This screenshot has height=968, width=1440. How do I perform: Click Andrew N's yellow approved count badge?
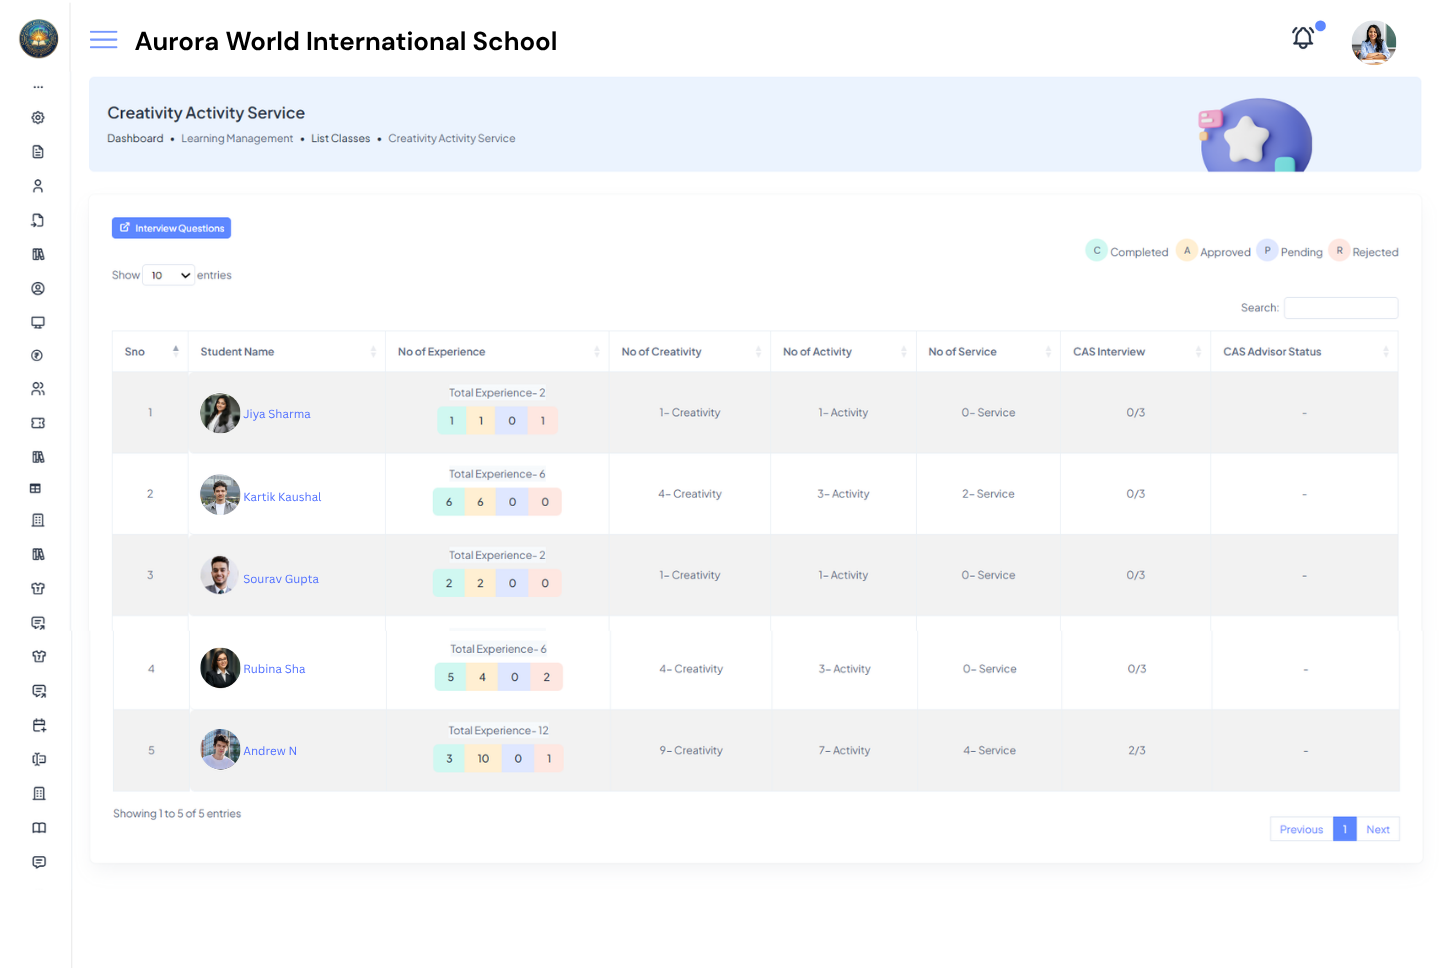coord(483,759)
